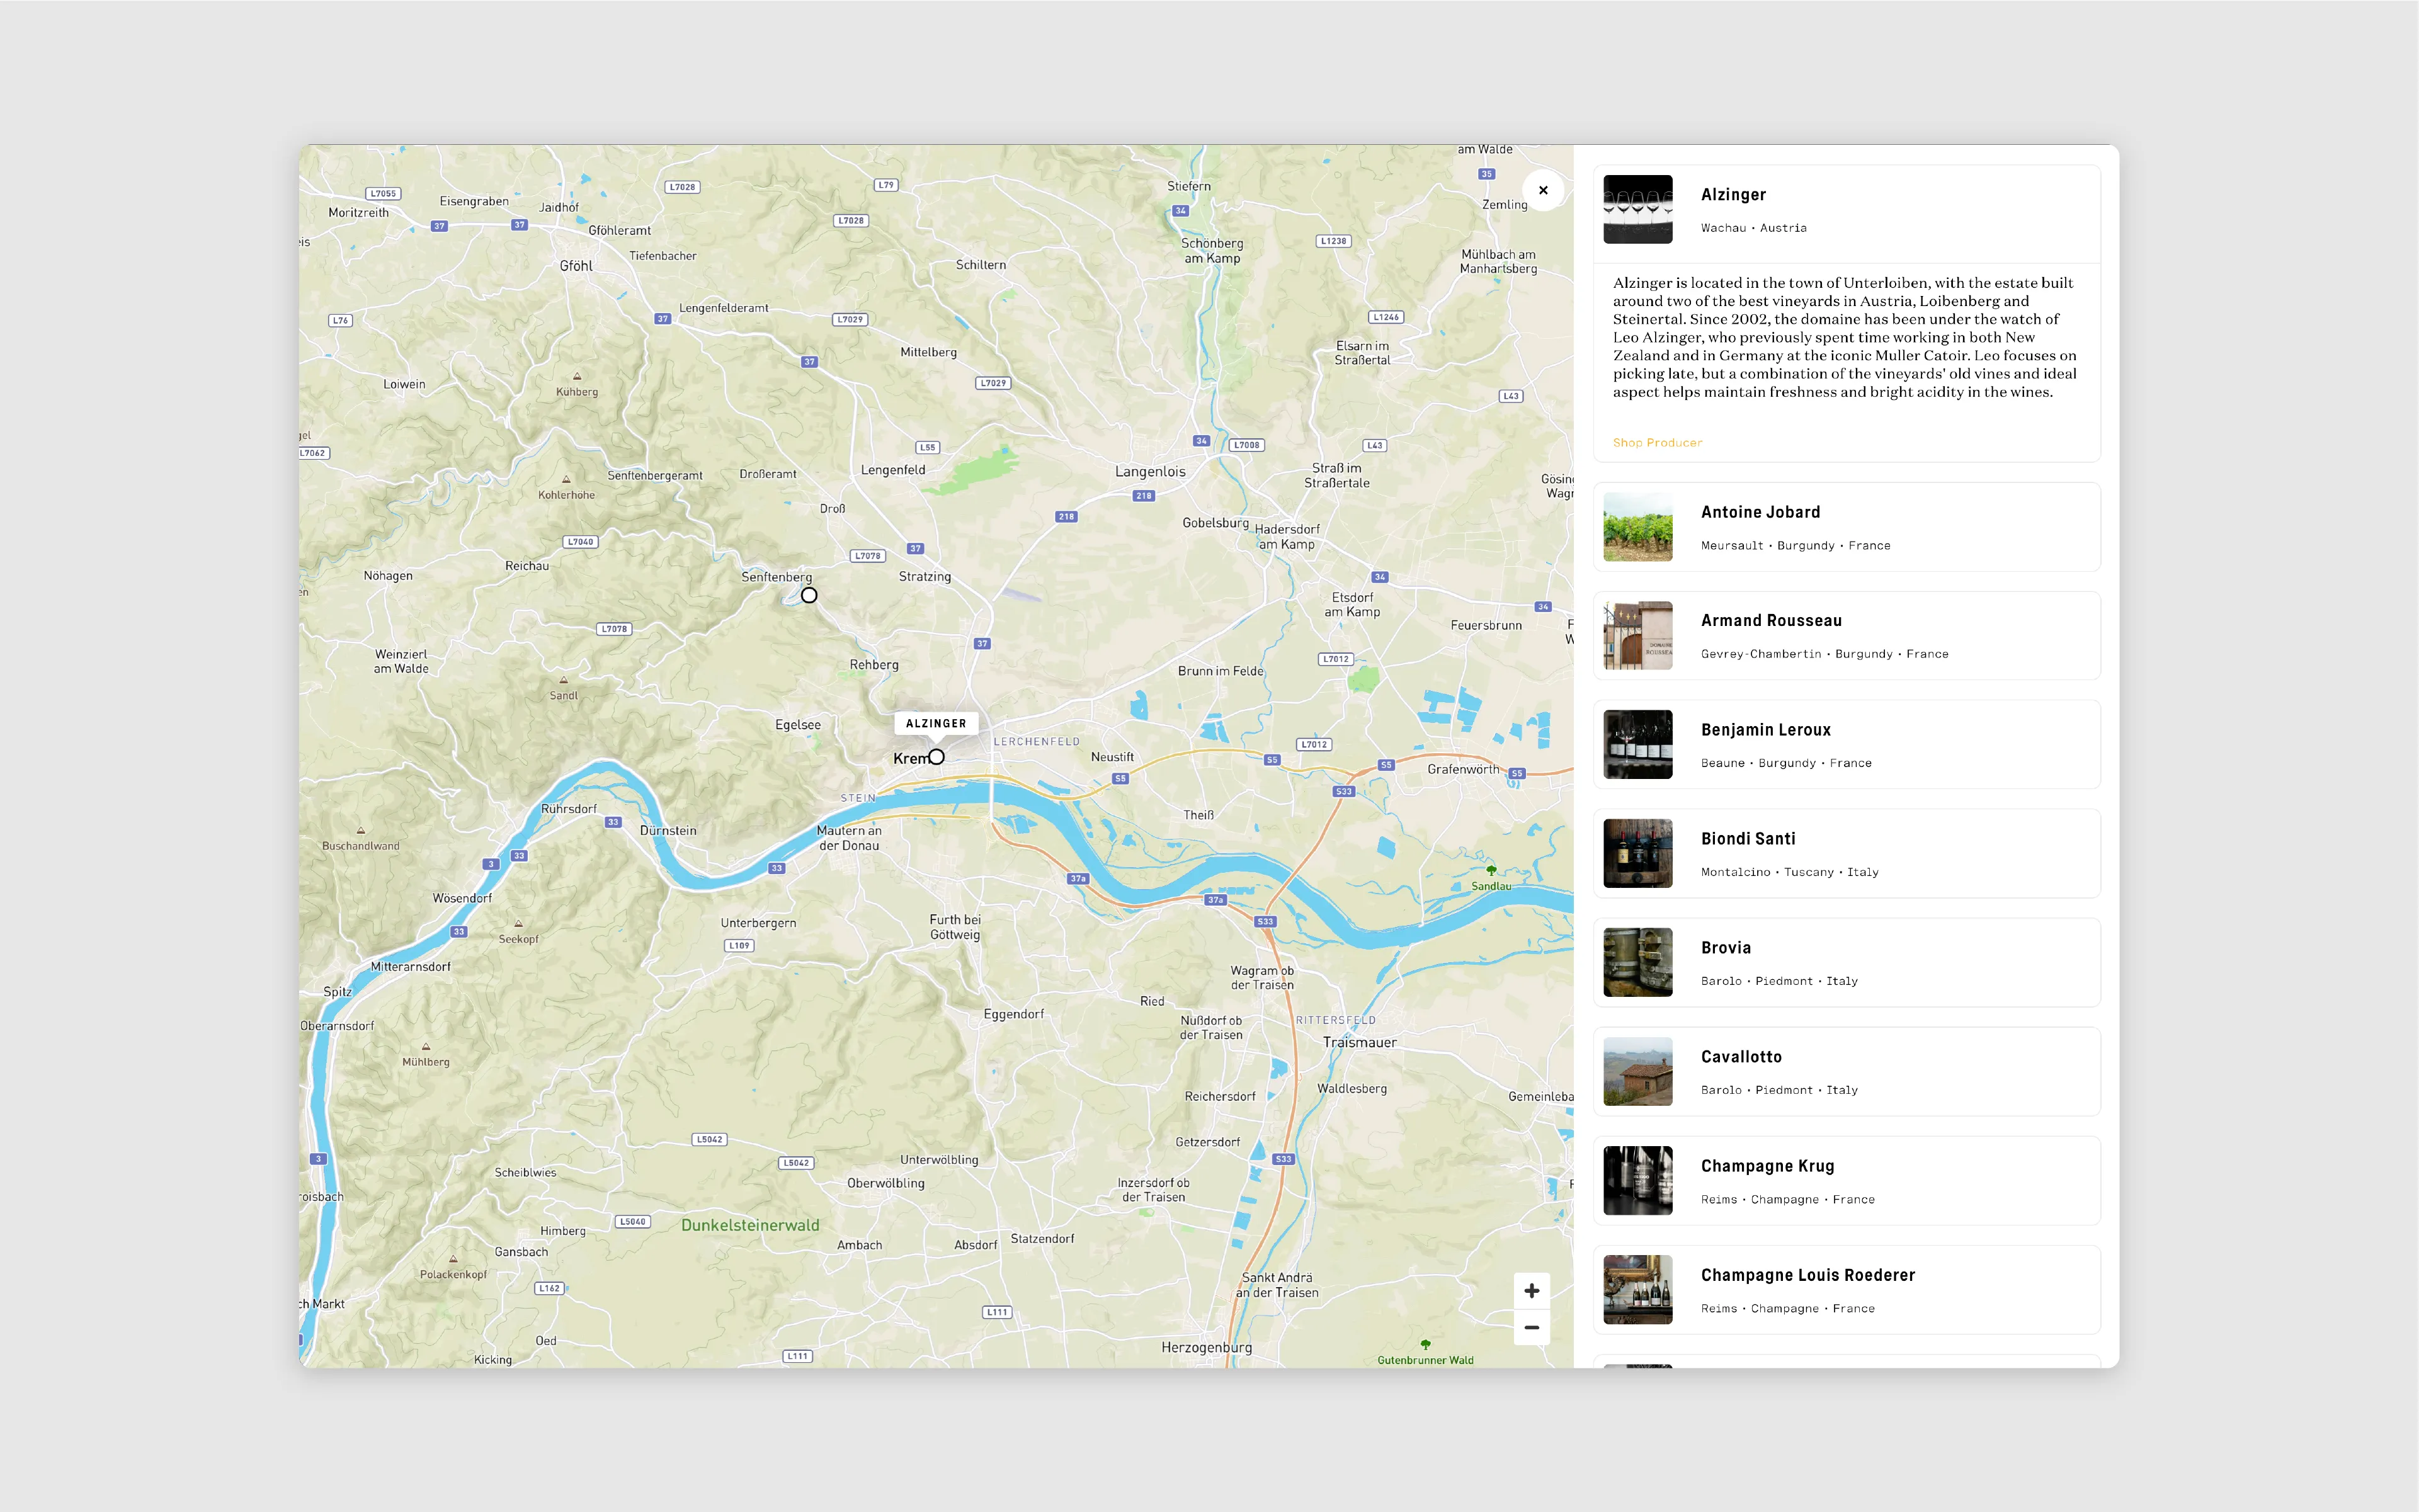Click the Herzogenburg town label on map
The width and height of the screenshot is (2419, 1512).
tap(1206, 1348)
